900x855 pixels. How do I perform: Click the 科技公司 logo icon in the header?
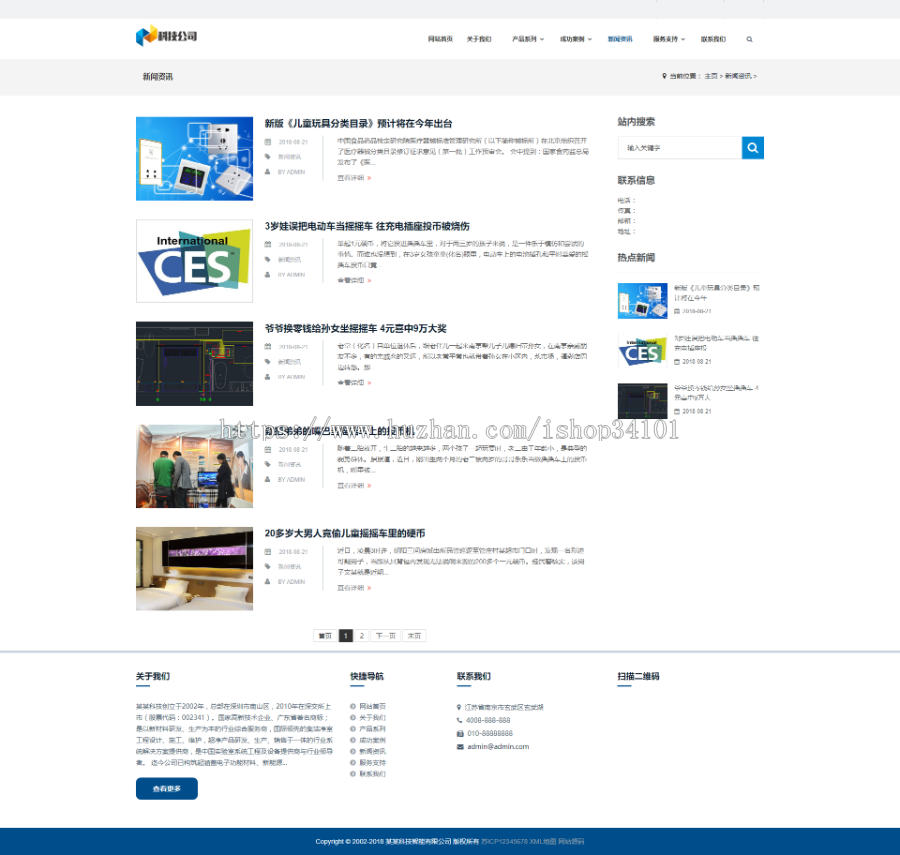[146, 38]
